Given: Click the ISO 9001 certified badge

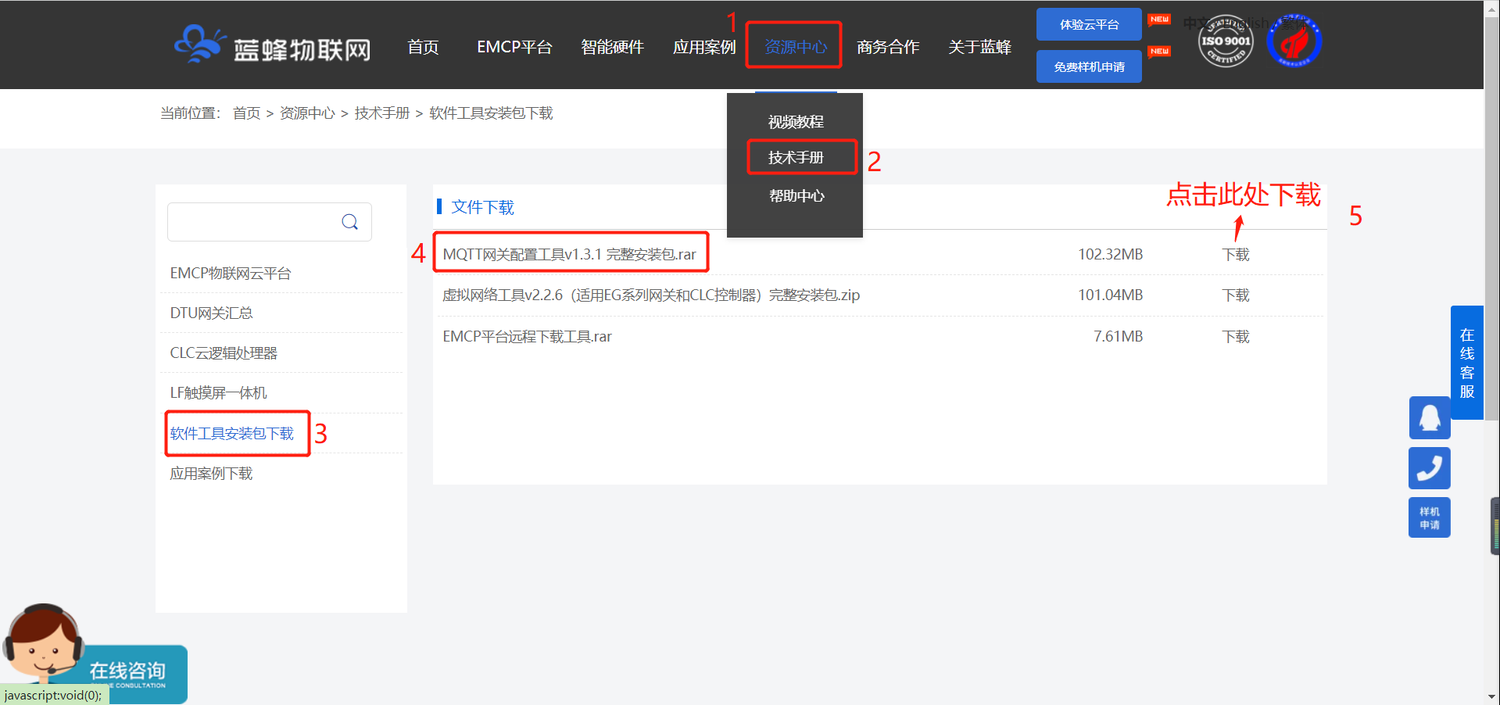Looking at the screenshot, I should [1225, 42].
